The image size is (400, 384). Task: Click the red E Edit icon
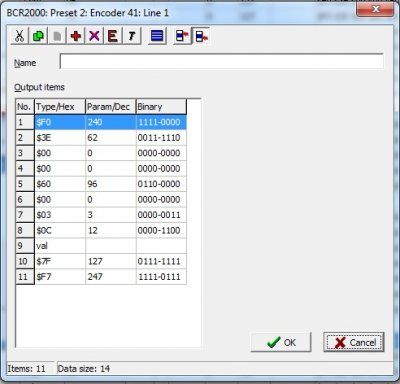point(113,36)
